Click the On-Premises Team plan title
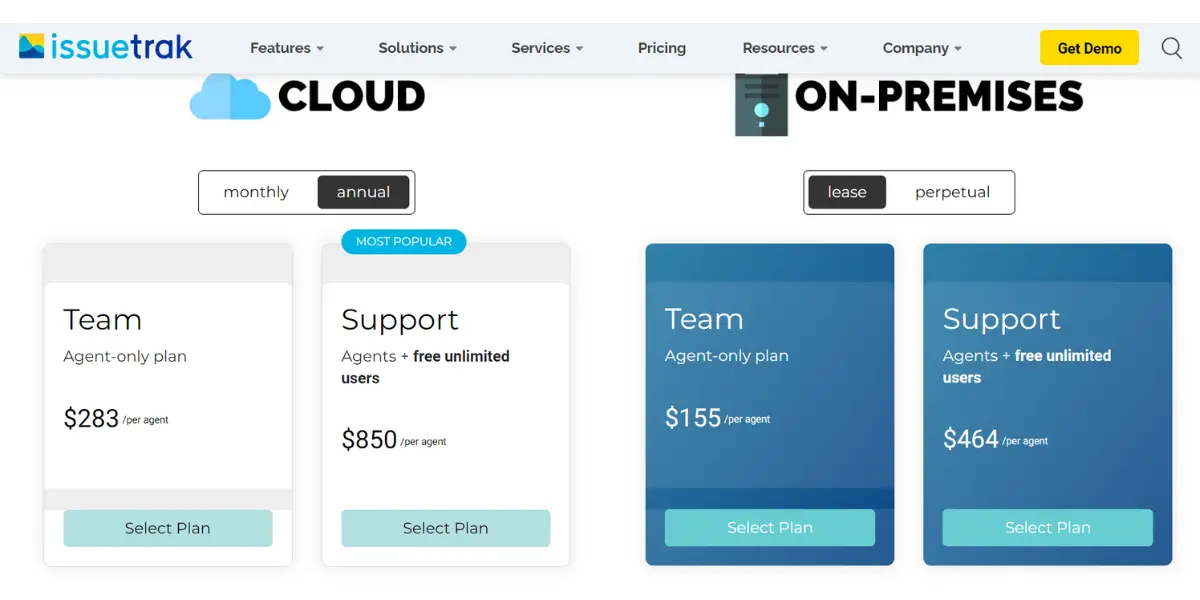 [x=704, y=319]
